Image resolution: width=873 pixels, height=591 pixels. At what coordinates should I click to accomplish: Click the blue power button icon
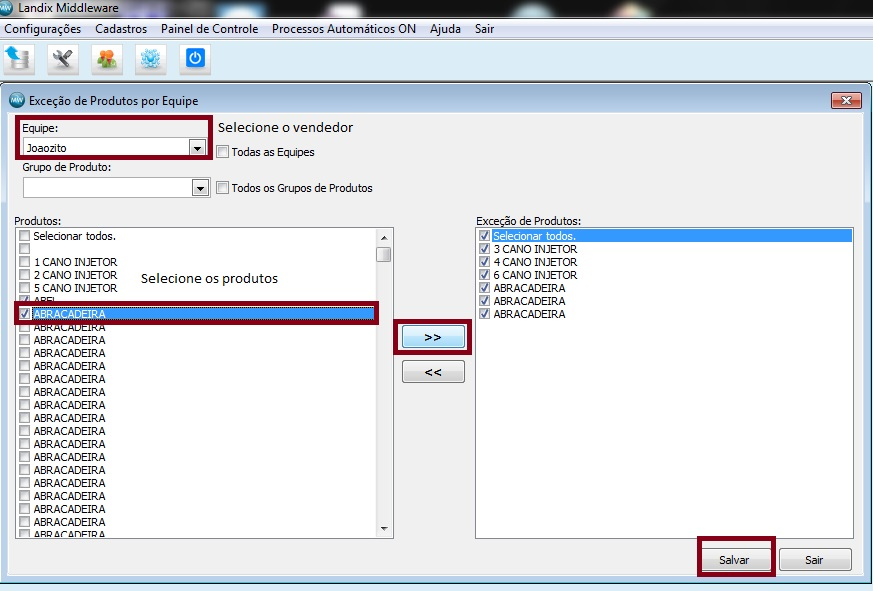click(x=195, y=59)
